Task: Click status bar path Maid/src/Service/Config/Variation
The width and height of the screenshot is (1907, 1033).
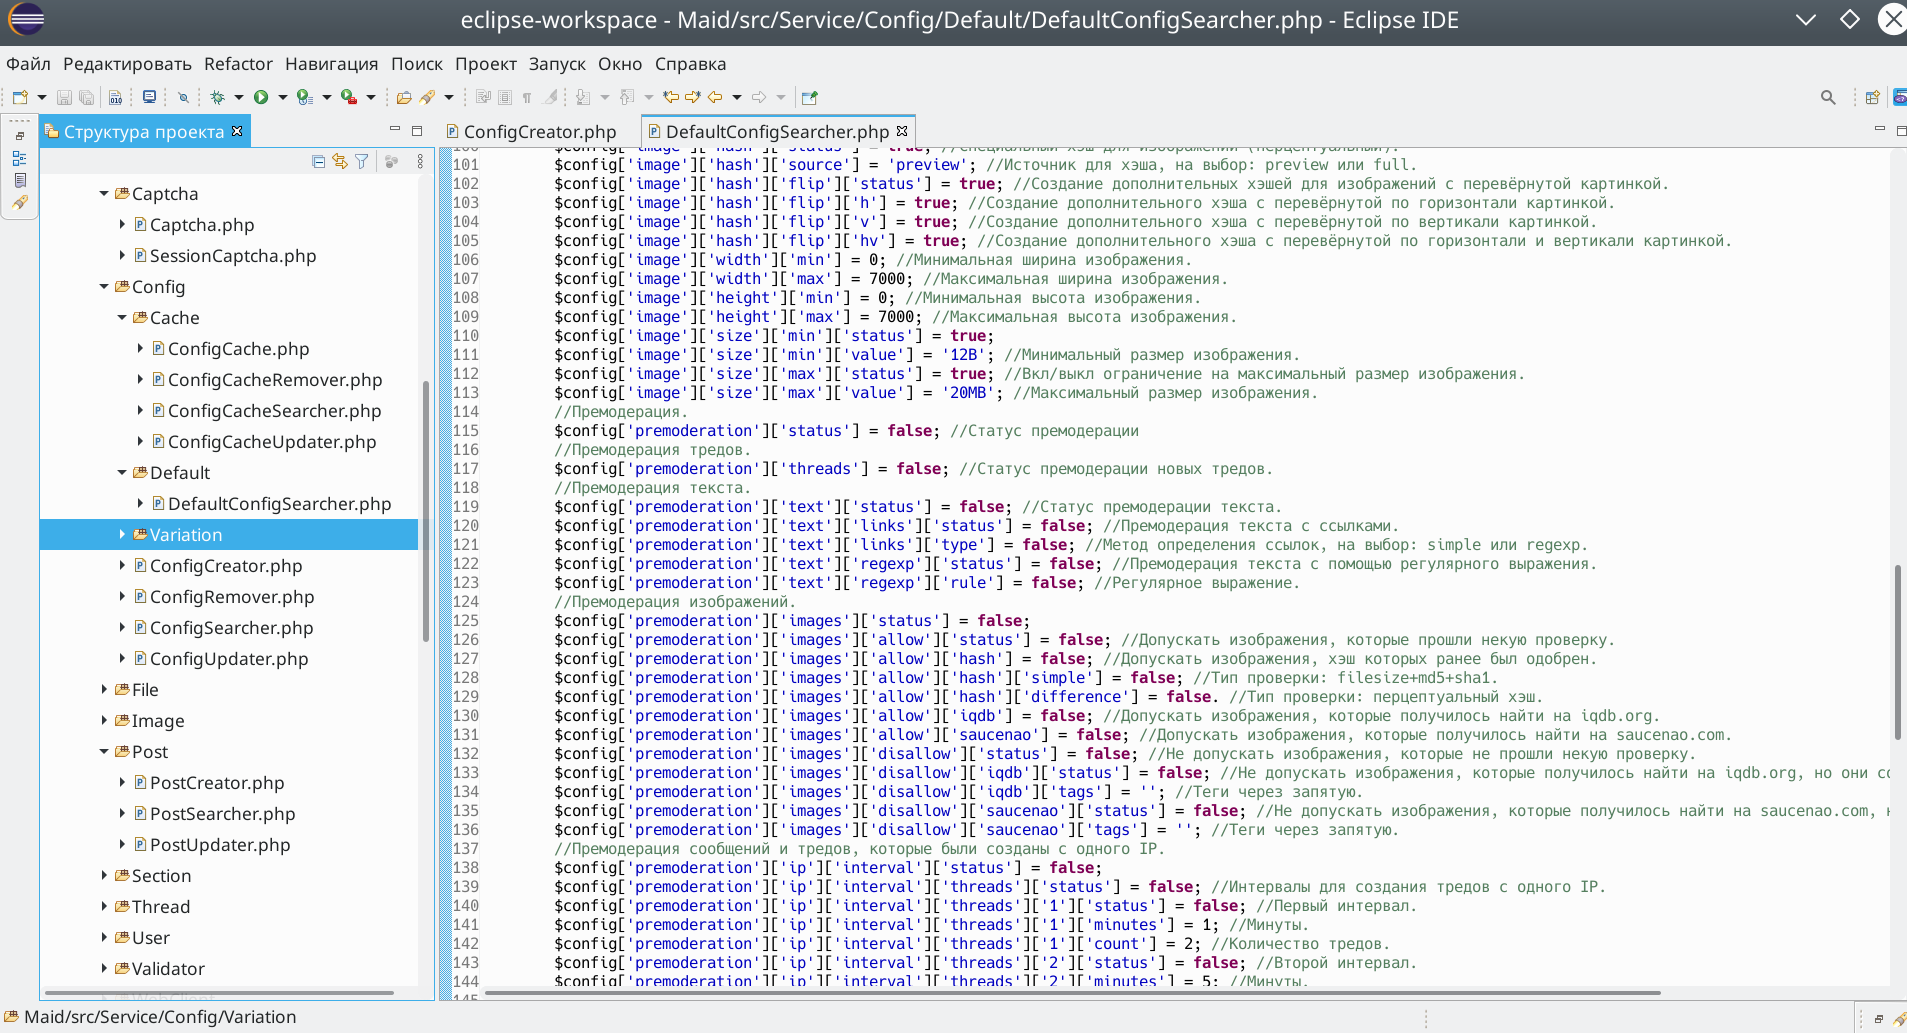Action: tap(160, 1017)
